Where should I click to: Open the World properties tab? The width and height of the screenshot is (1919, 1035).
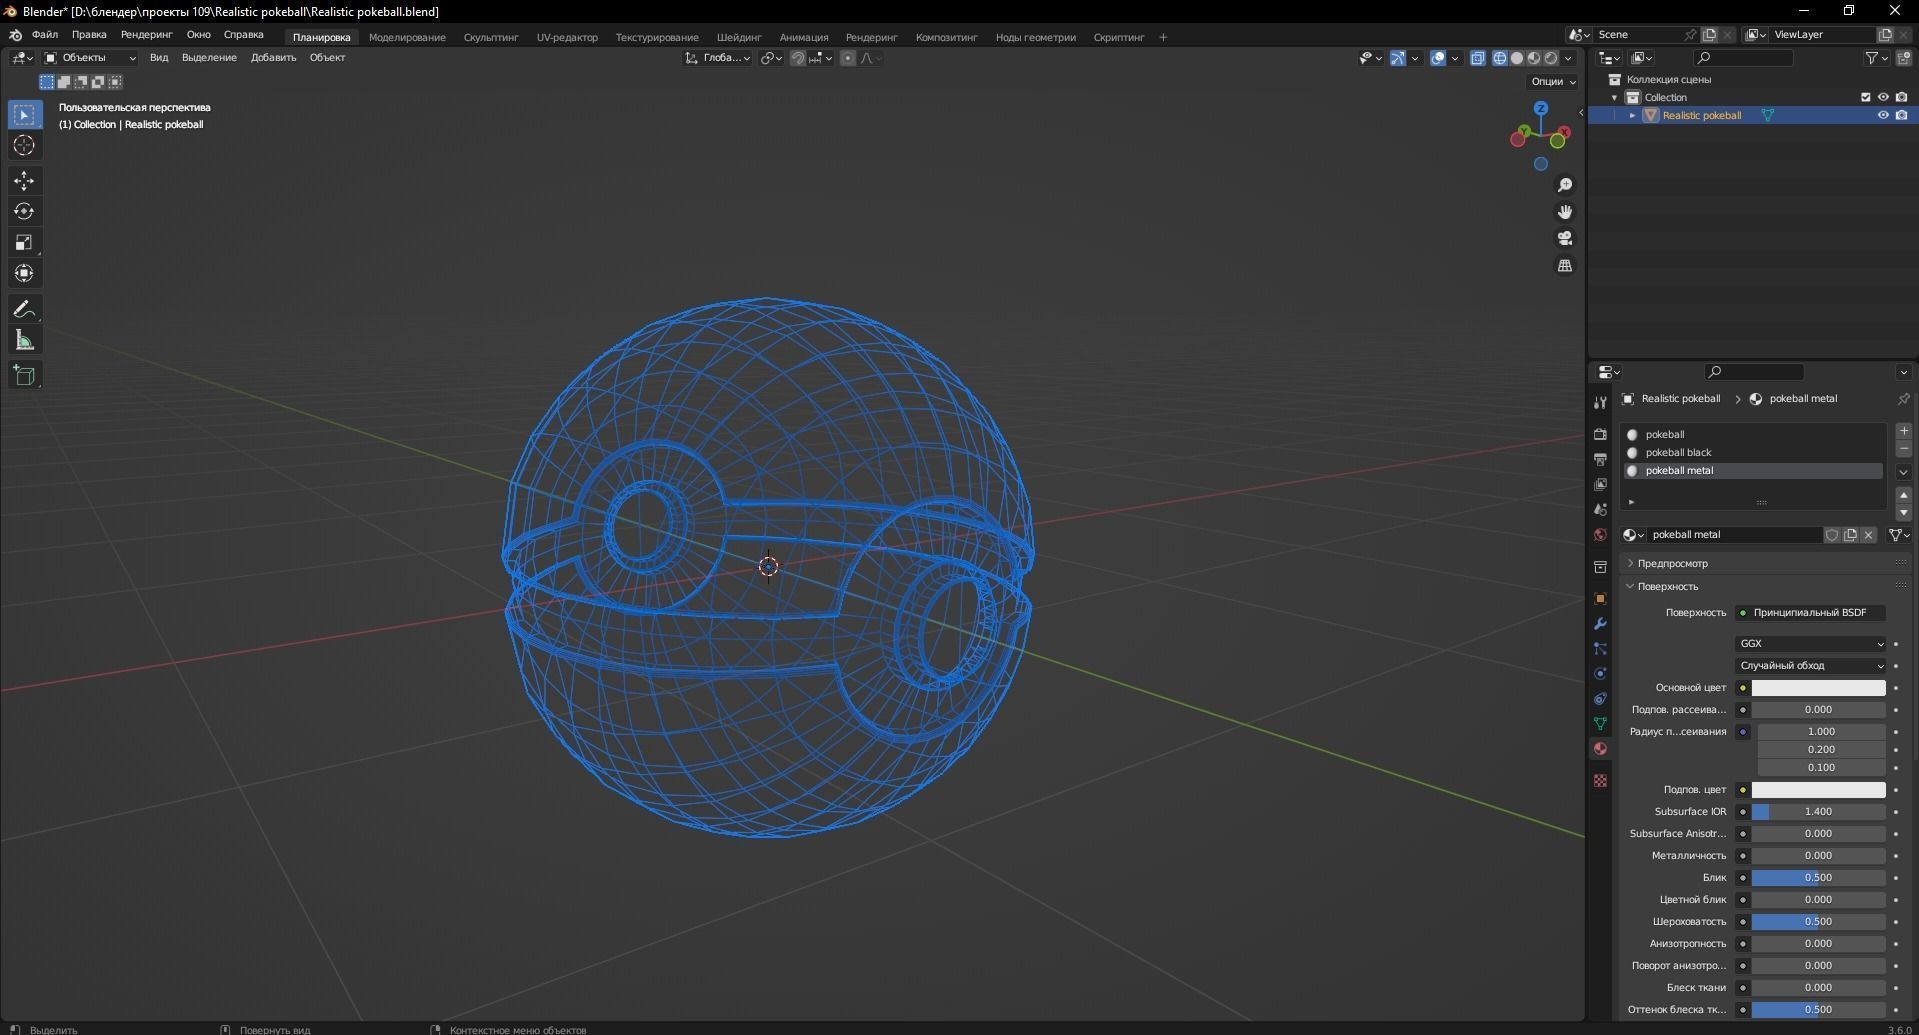click(1600, 534)
